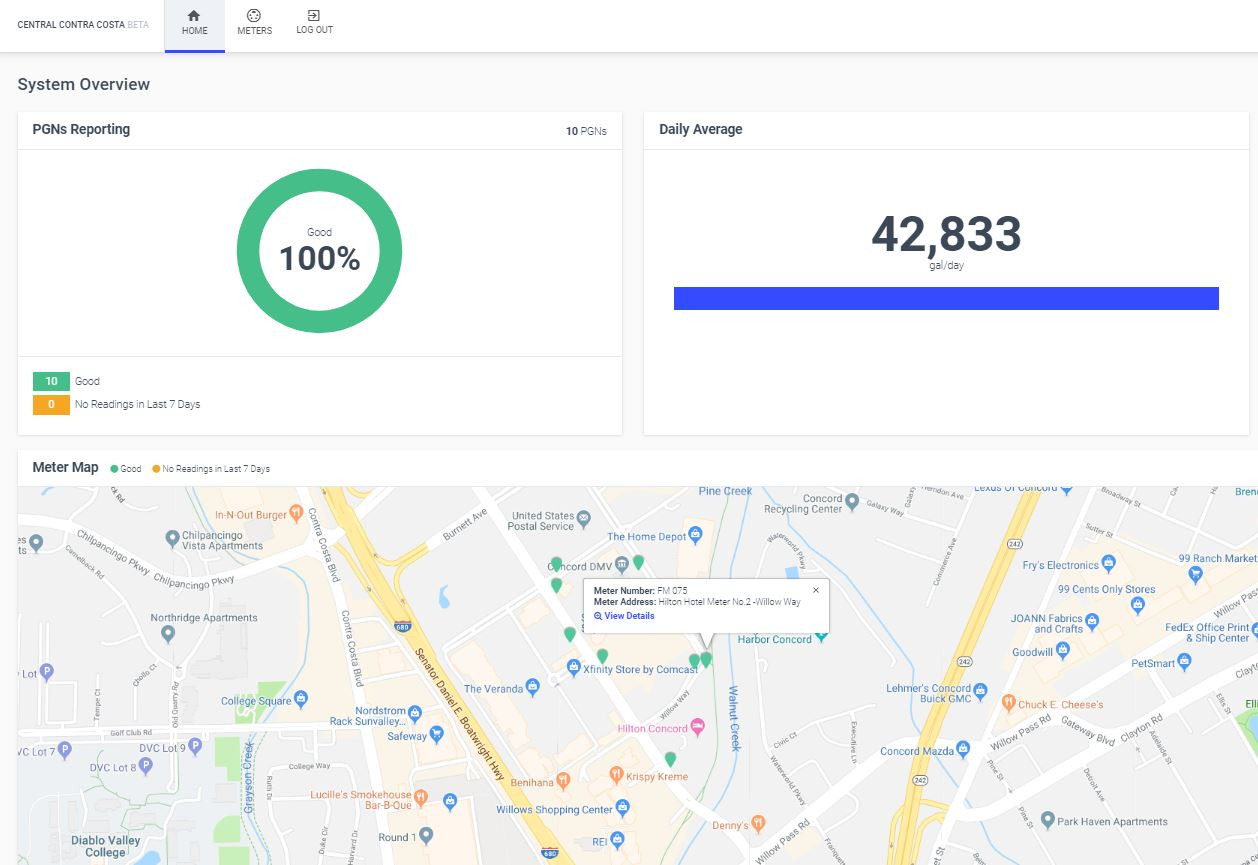The height and width of the screenshot is (865, 1258).
Task: Click the Log Out button
Action: (314, 23)
